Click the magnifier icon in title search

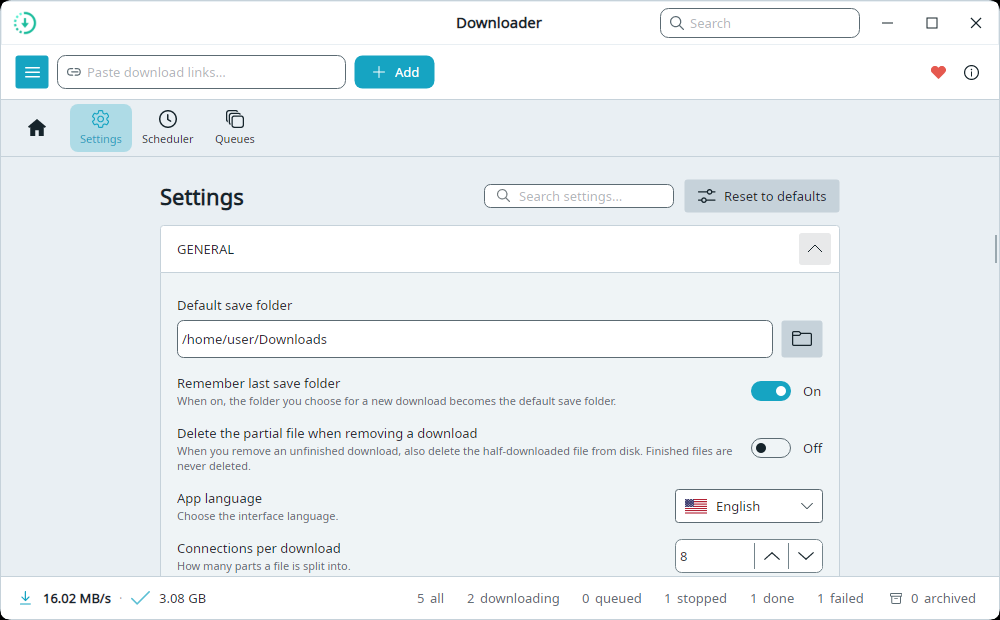pyautogui.click(x=677, y=23)
